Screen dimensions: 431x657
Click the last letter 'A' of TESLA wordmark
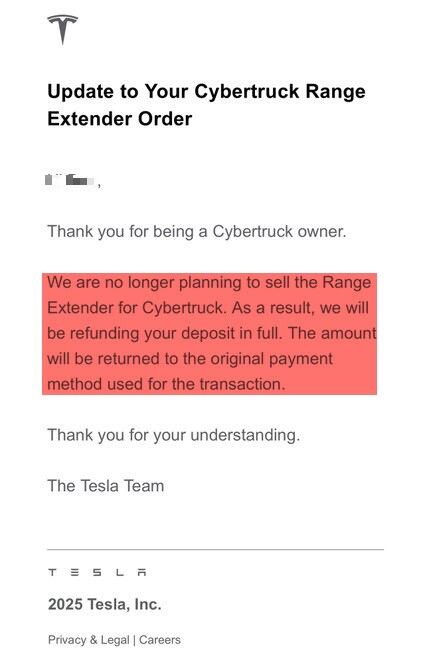point(142,572)
